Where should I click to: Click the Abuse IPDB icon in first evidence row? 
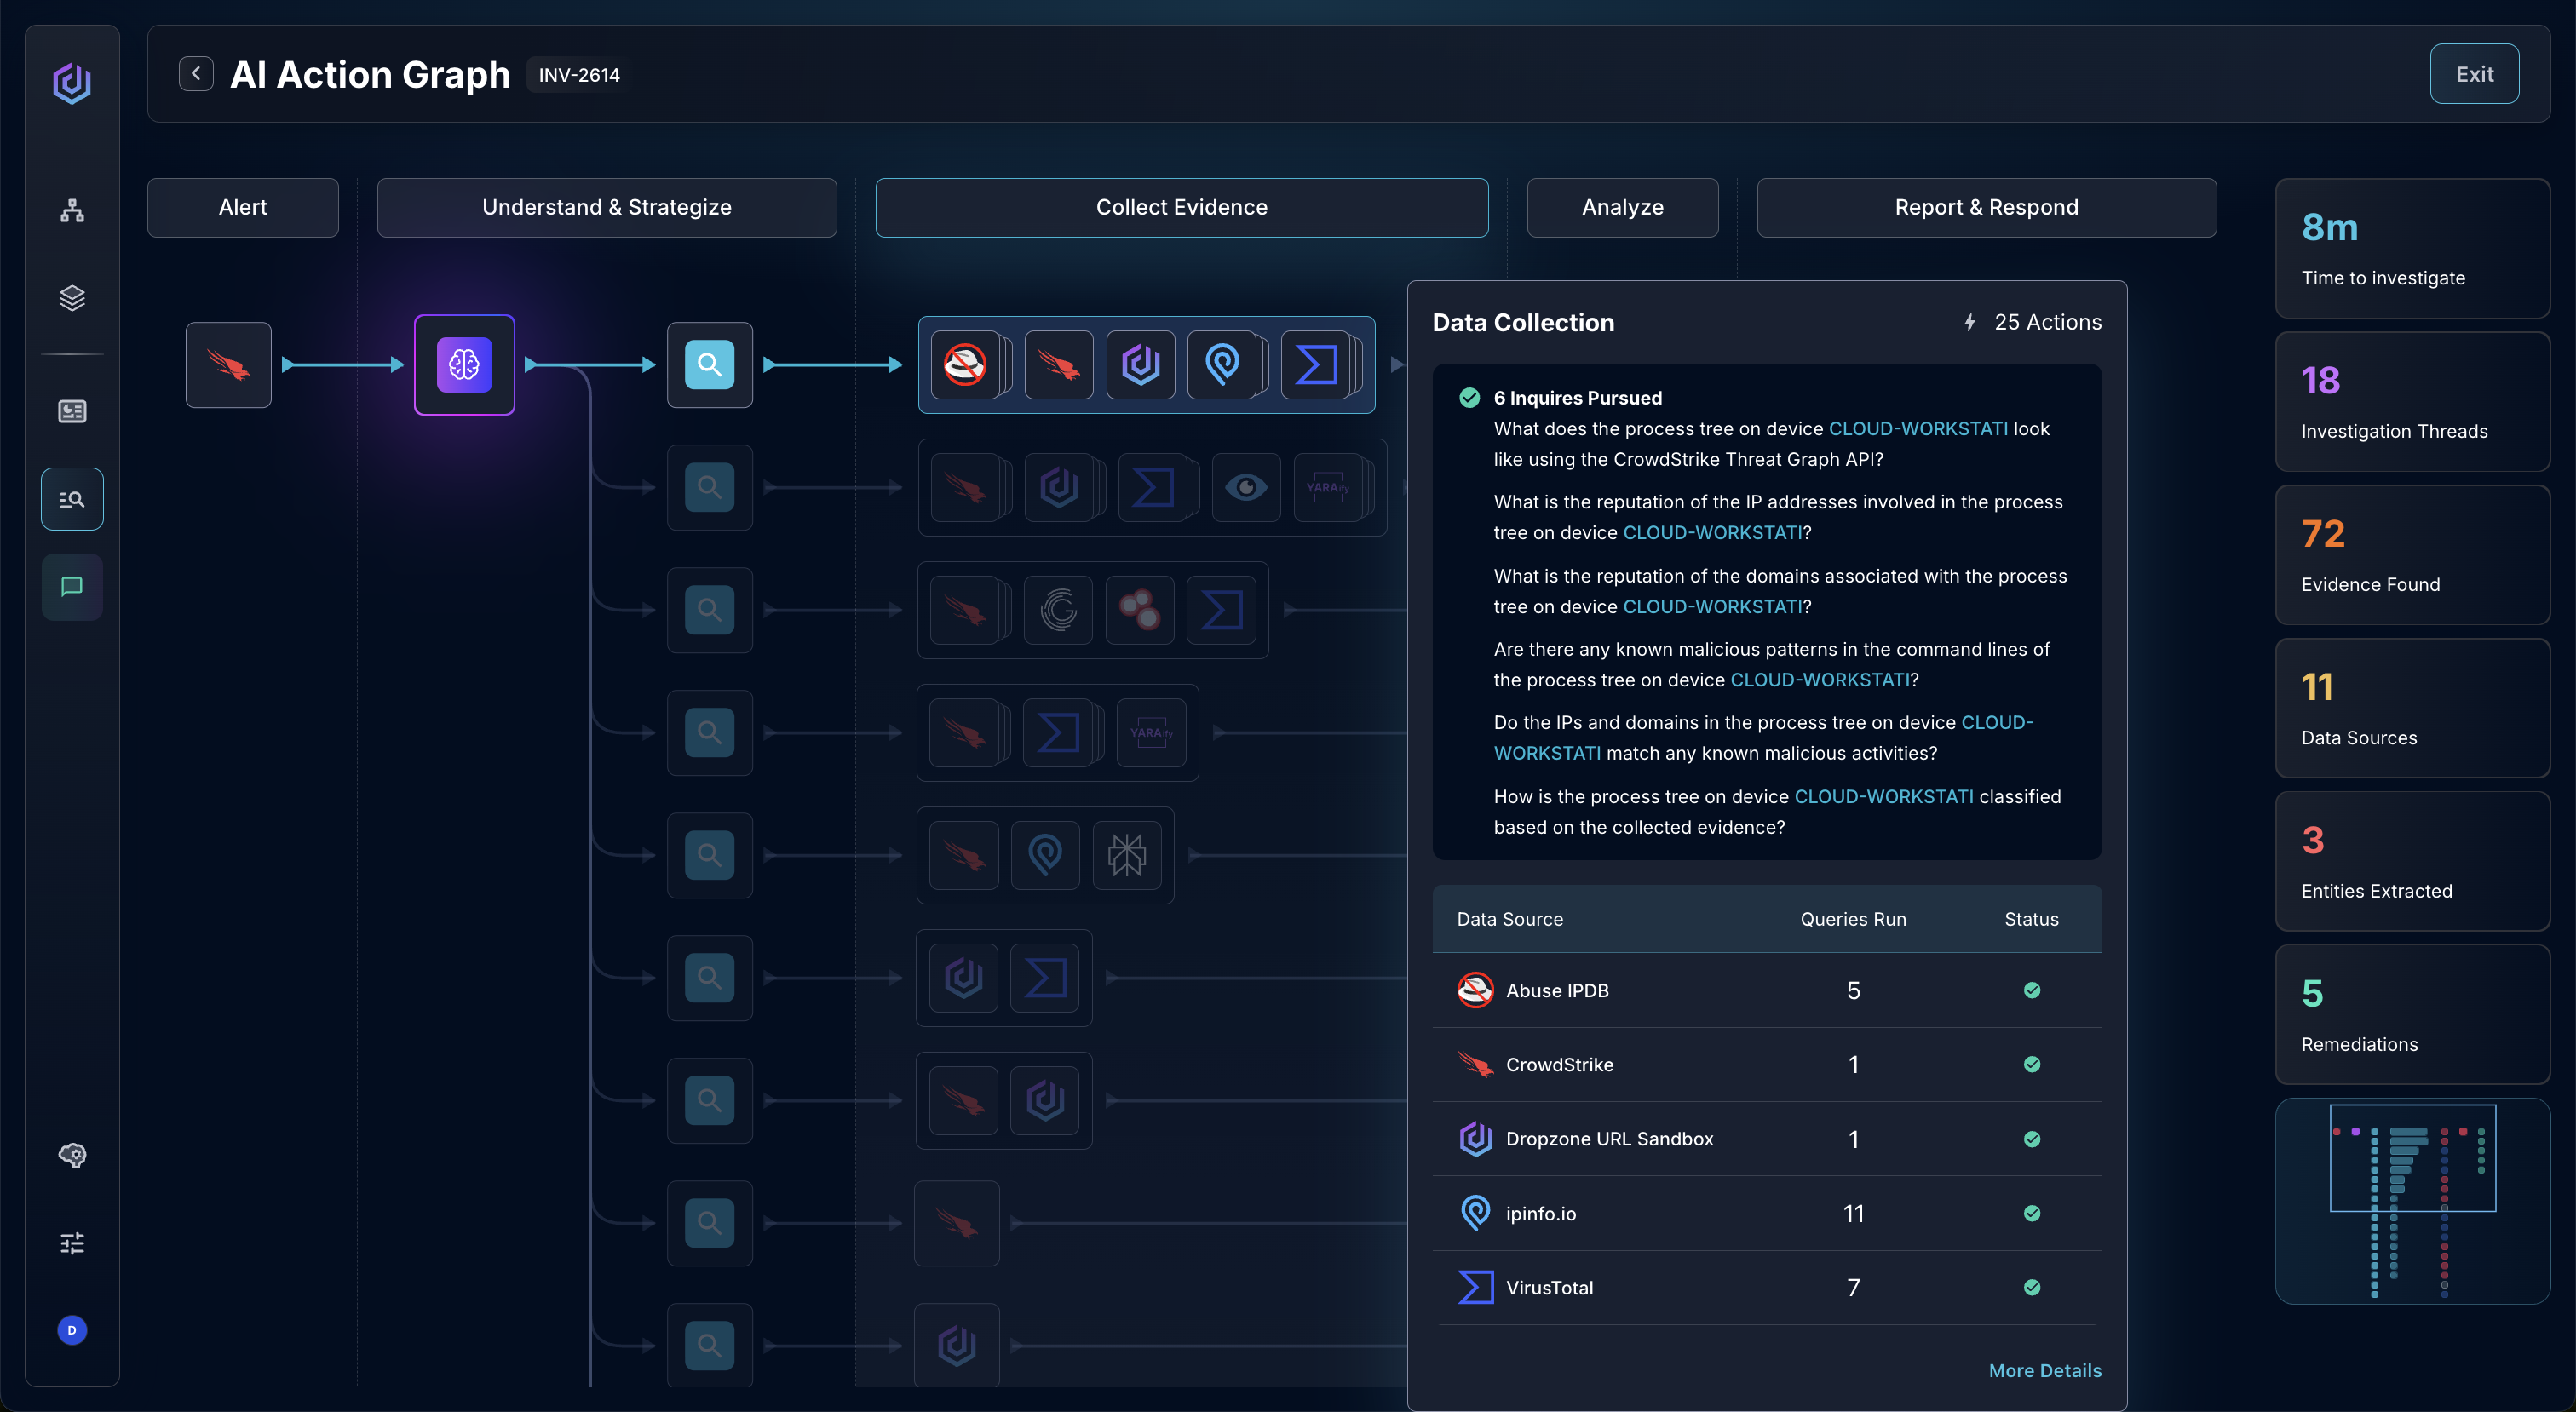[966, 365]
